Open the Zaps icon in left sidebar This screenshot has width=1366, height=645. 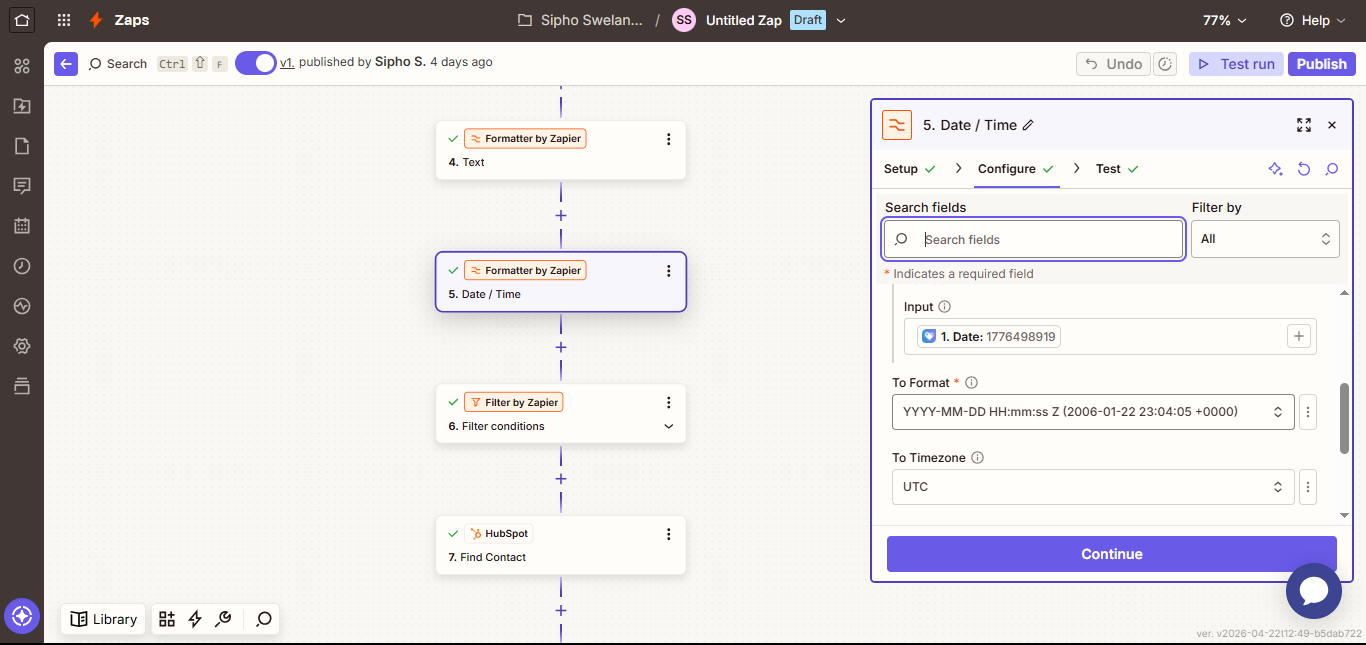click(x=22, y=106)
